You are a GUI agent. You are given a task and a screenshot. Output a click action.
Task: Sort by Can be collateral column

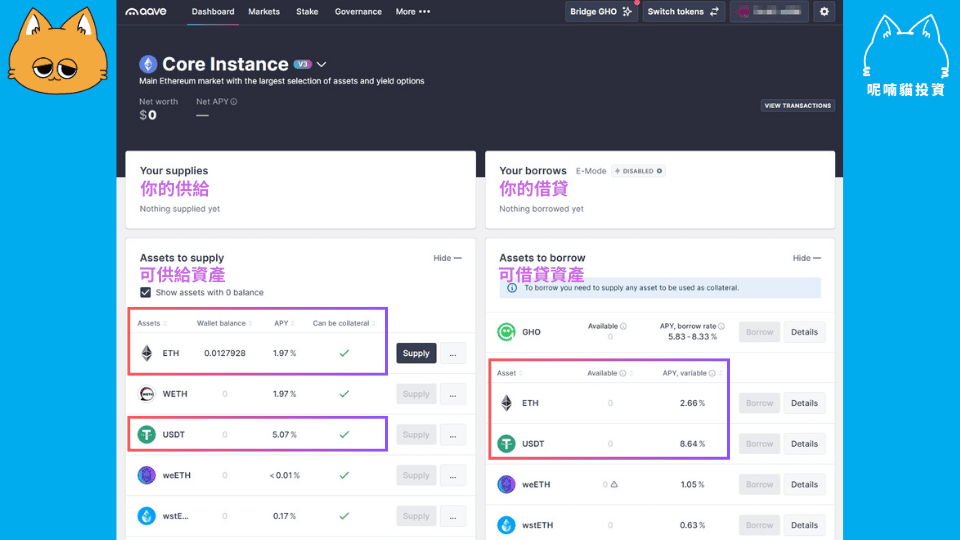343,323
